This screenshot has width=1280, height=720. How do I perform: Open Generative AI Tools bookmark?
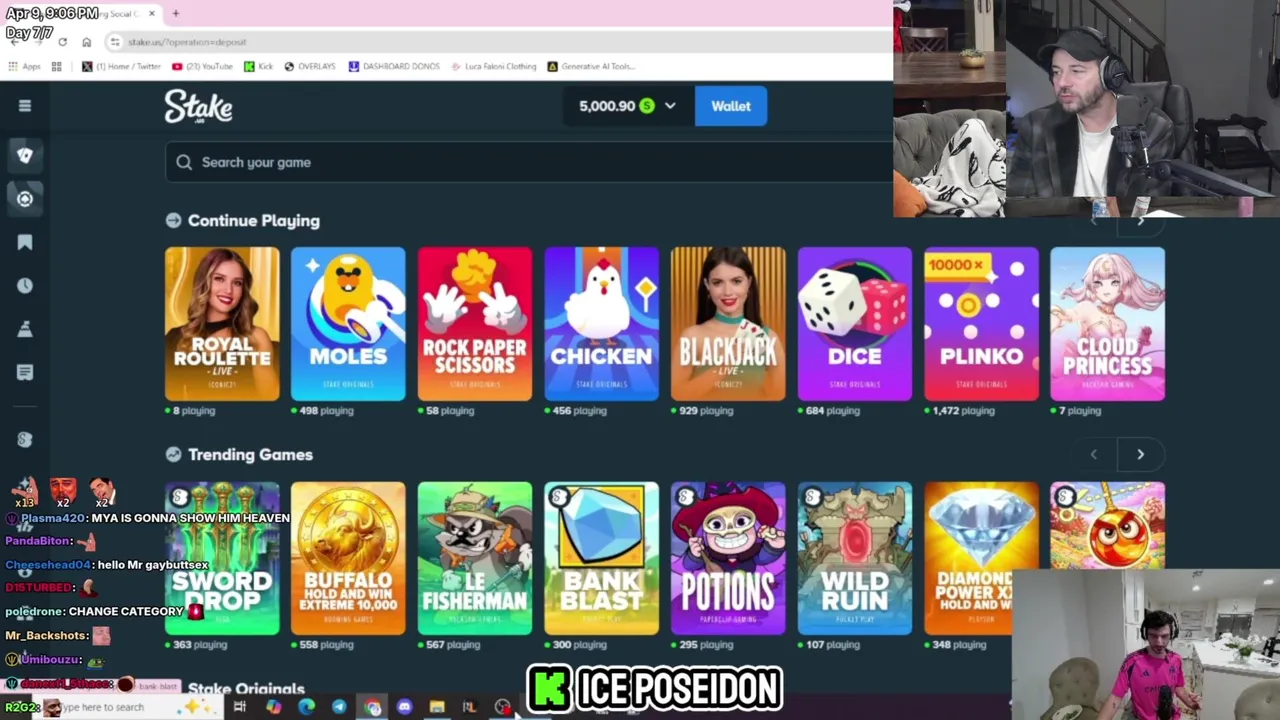[590, 67]
